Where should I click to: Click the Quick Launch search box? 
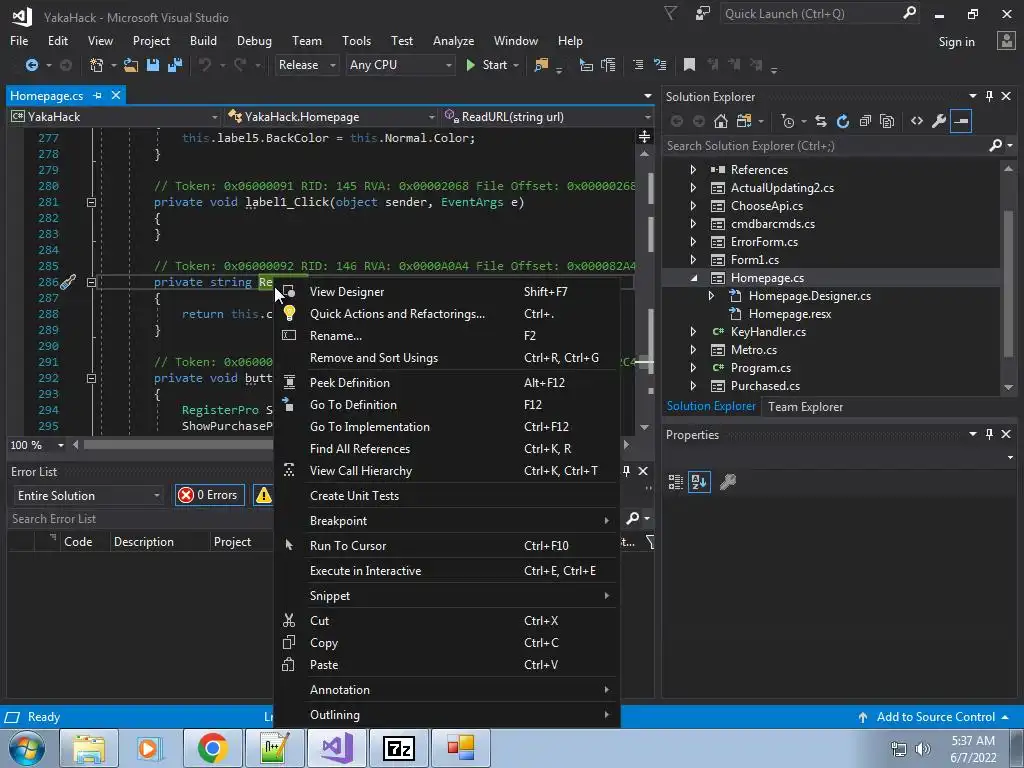pyautogui.click(x=819, y=14)
